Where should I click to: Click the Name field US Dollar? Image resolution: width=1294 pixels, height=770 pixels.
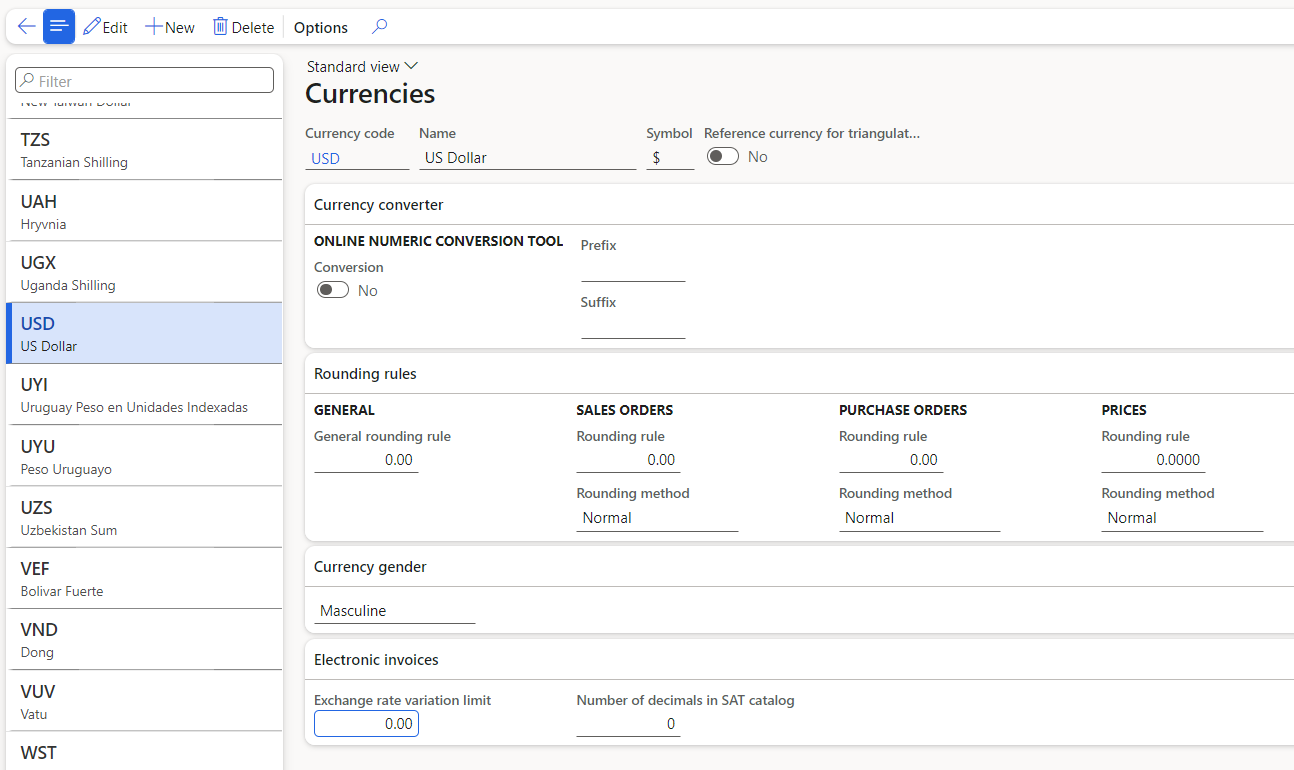(x=527, y=158)
